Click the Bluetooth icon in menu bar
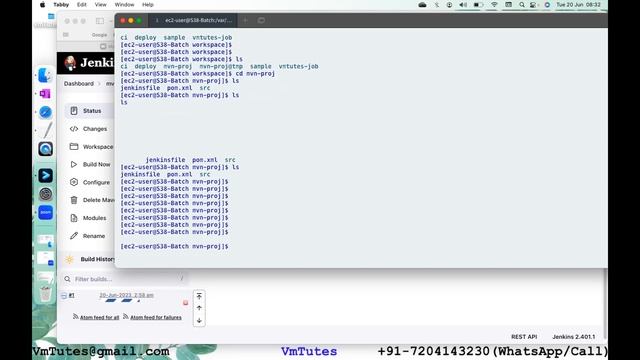640x360 pixels. coord(437,5)
